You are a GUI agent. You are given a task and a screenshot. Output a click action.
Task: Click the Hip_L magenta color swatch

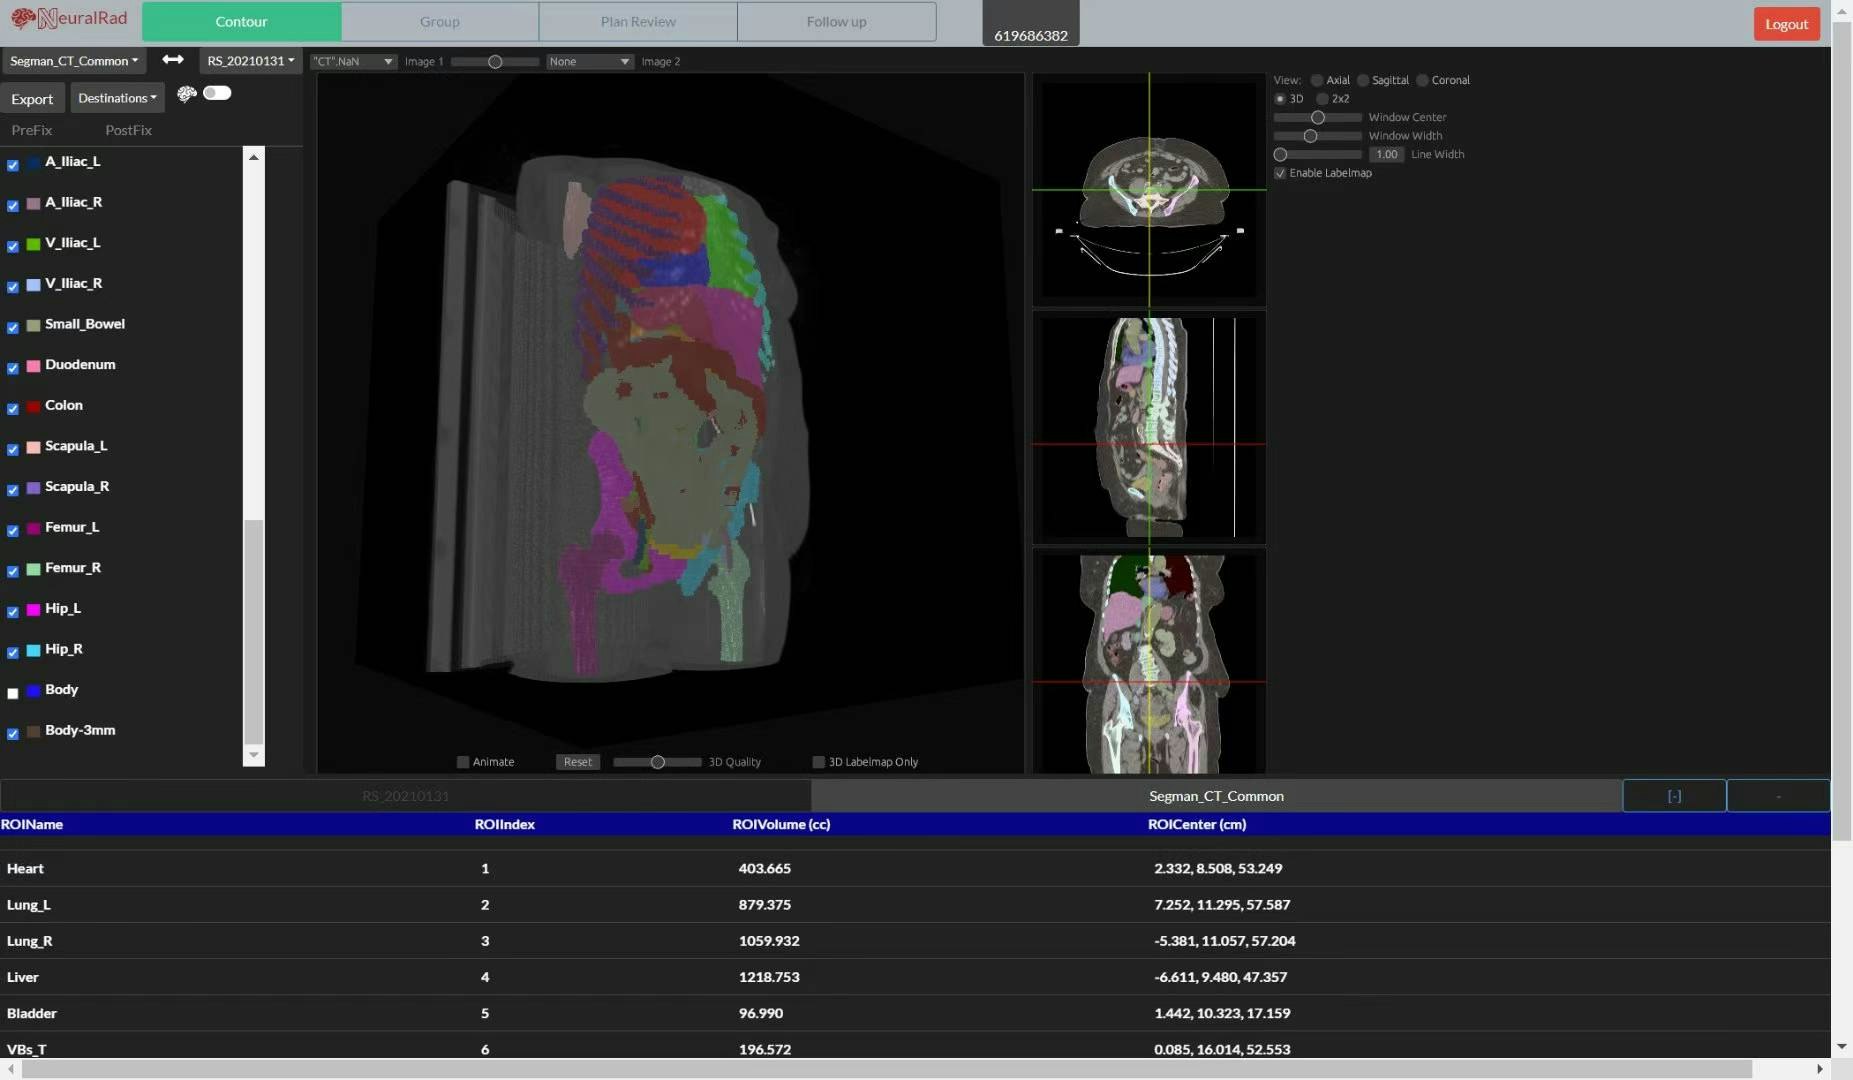click(33, 610)
